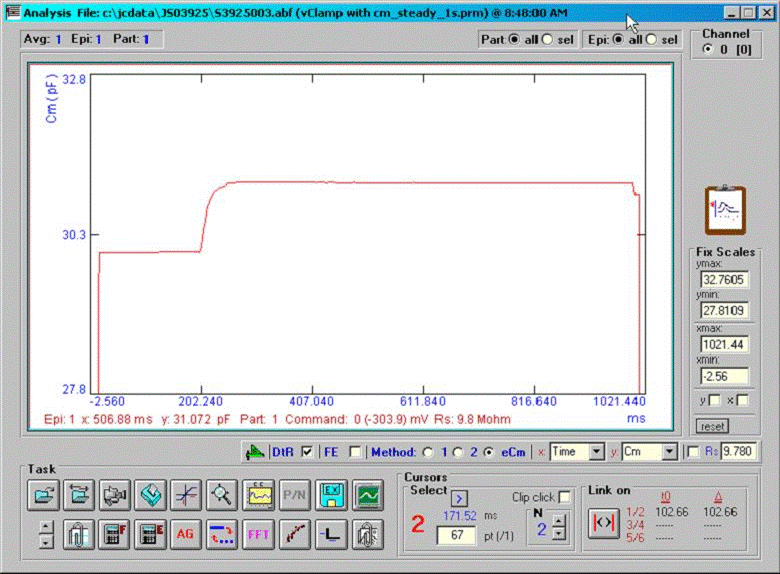The height and width of the screenshot is (574, 780).
Task: Click the Cm (pF) y-axis label
Action: click(x=51, y=98)
